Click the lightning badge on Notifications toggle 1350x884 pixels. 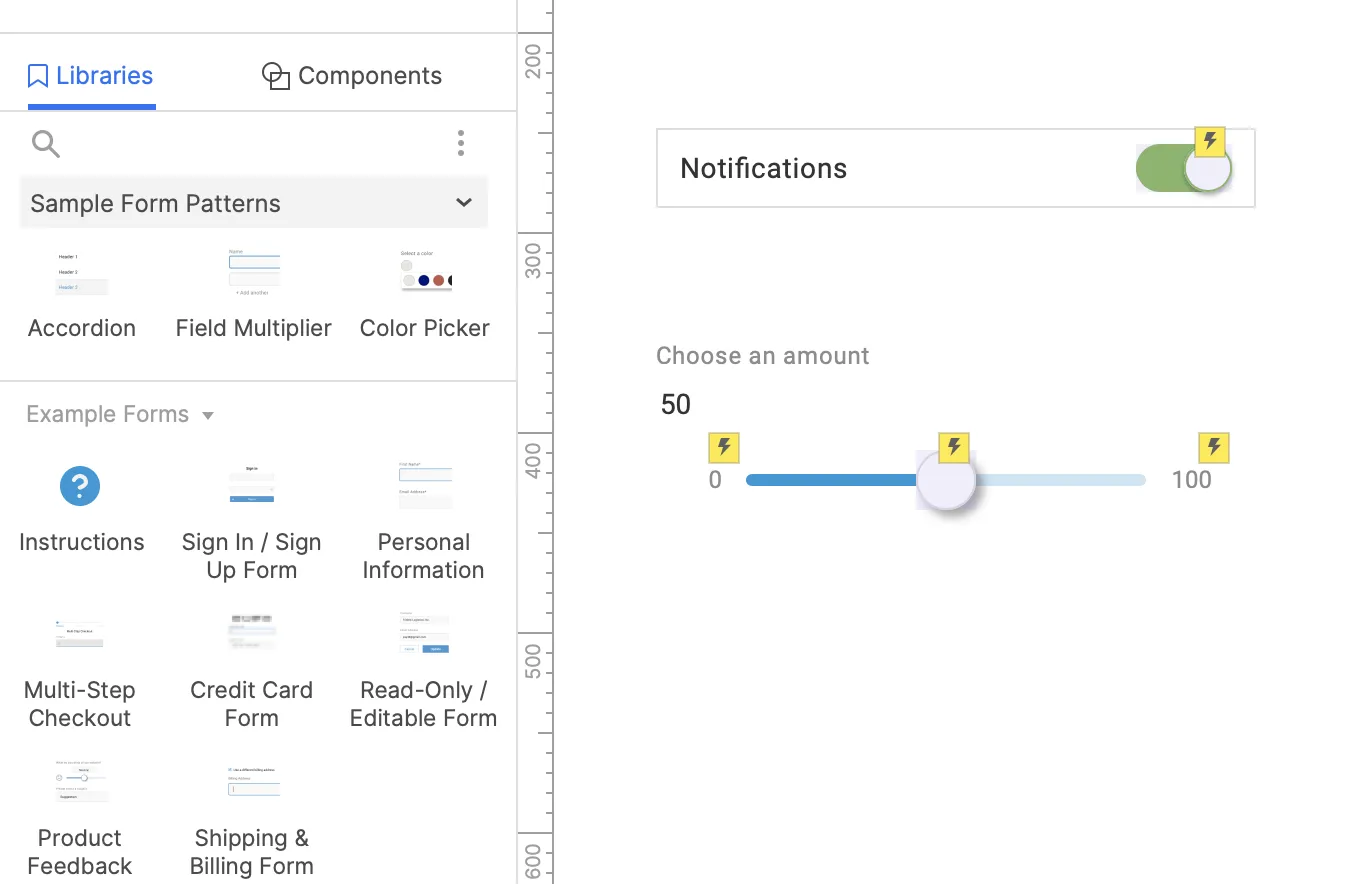(x=1210, y=141)
